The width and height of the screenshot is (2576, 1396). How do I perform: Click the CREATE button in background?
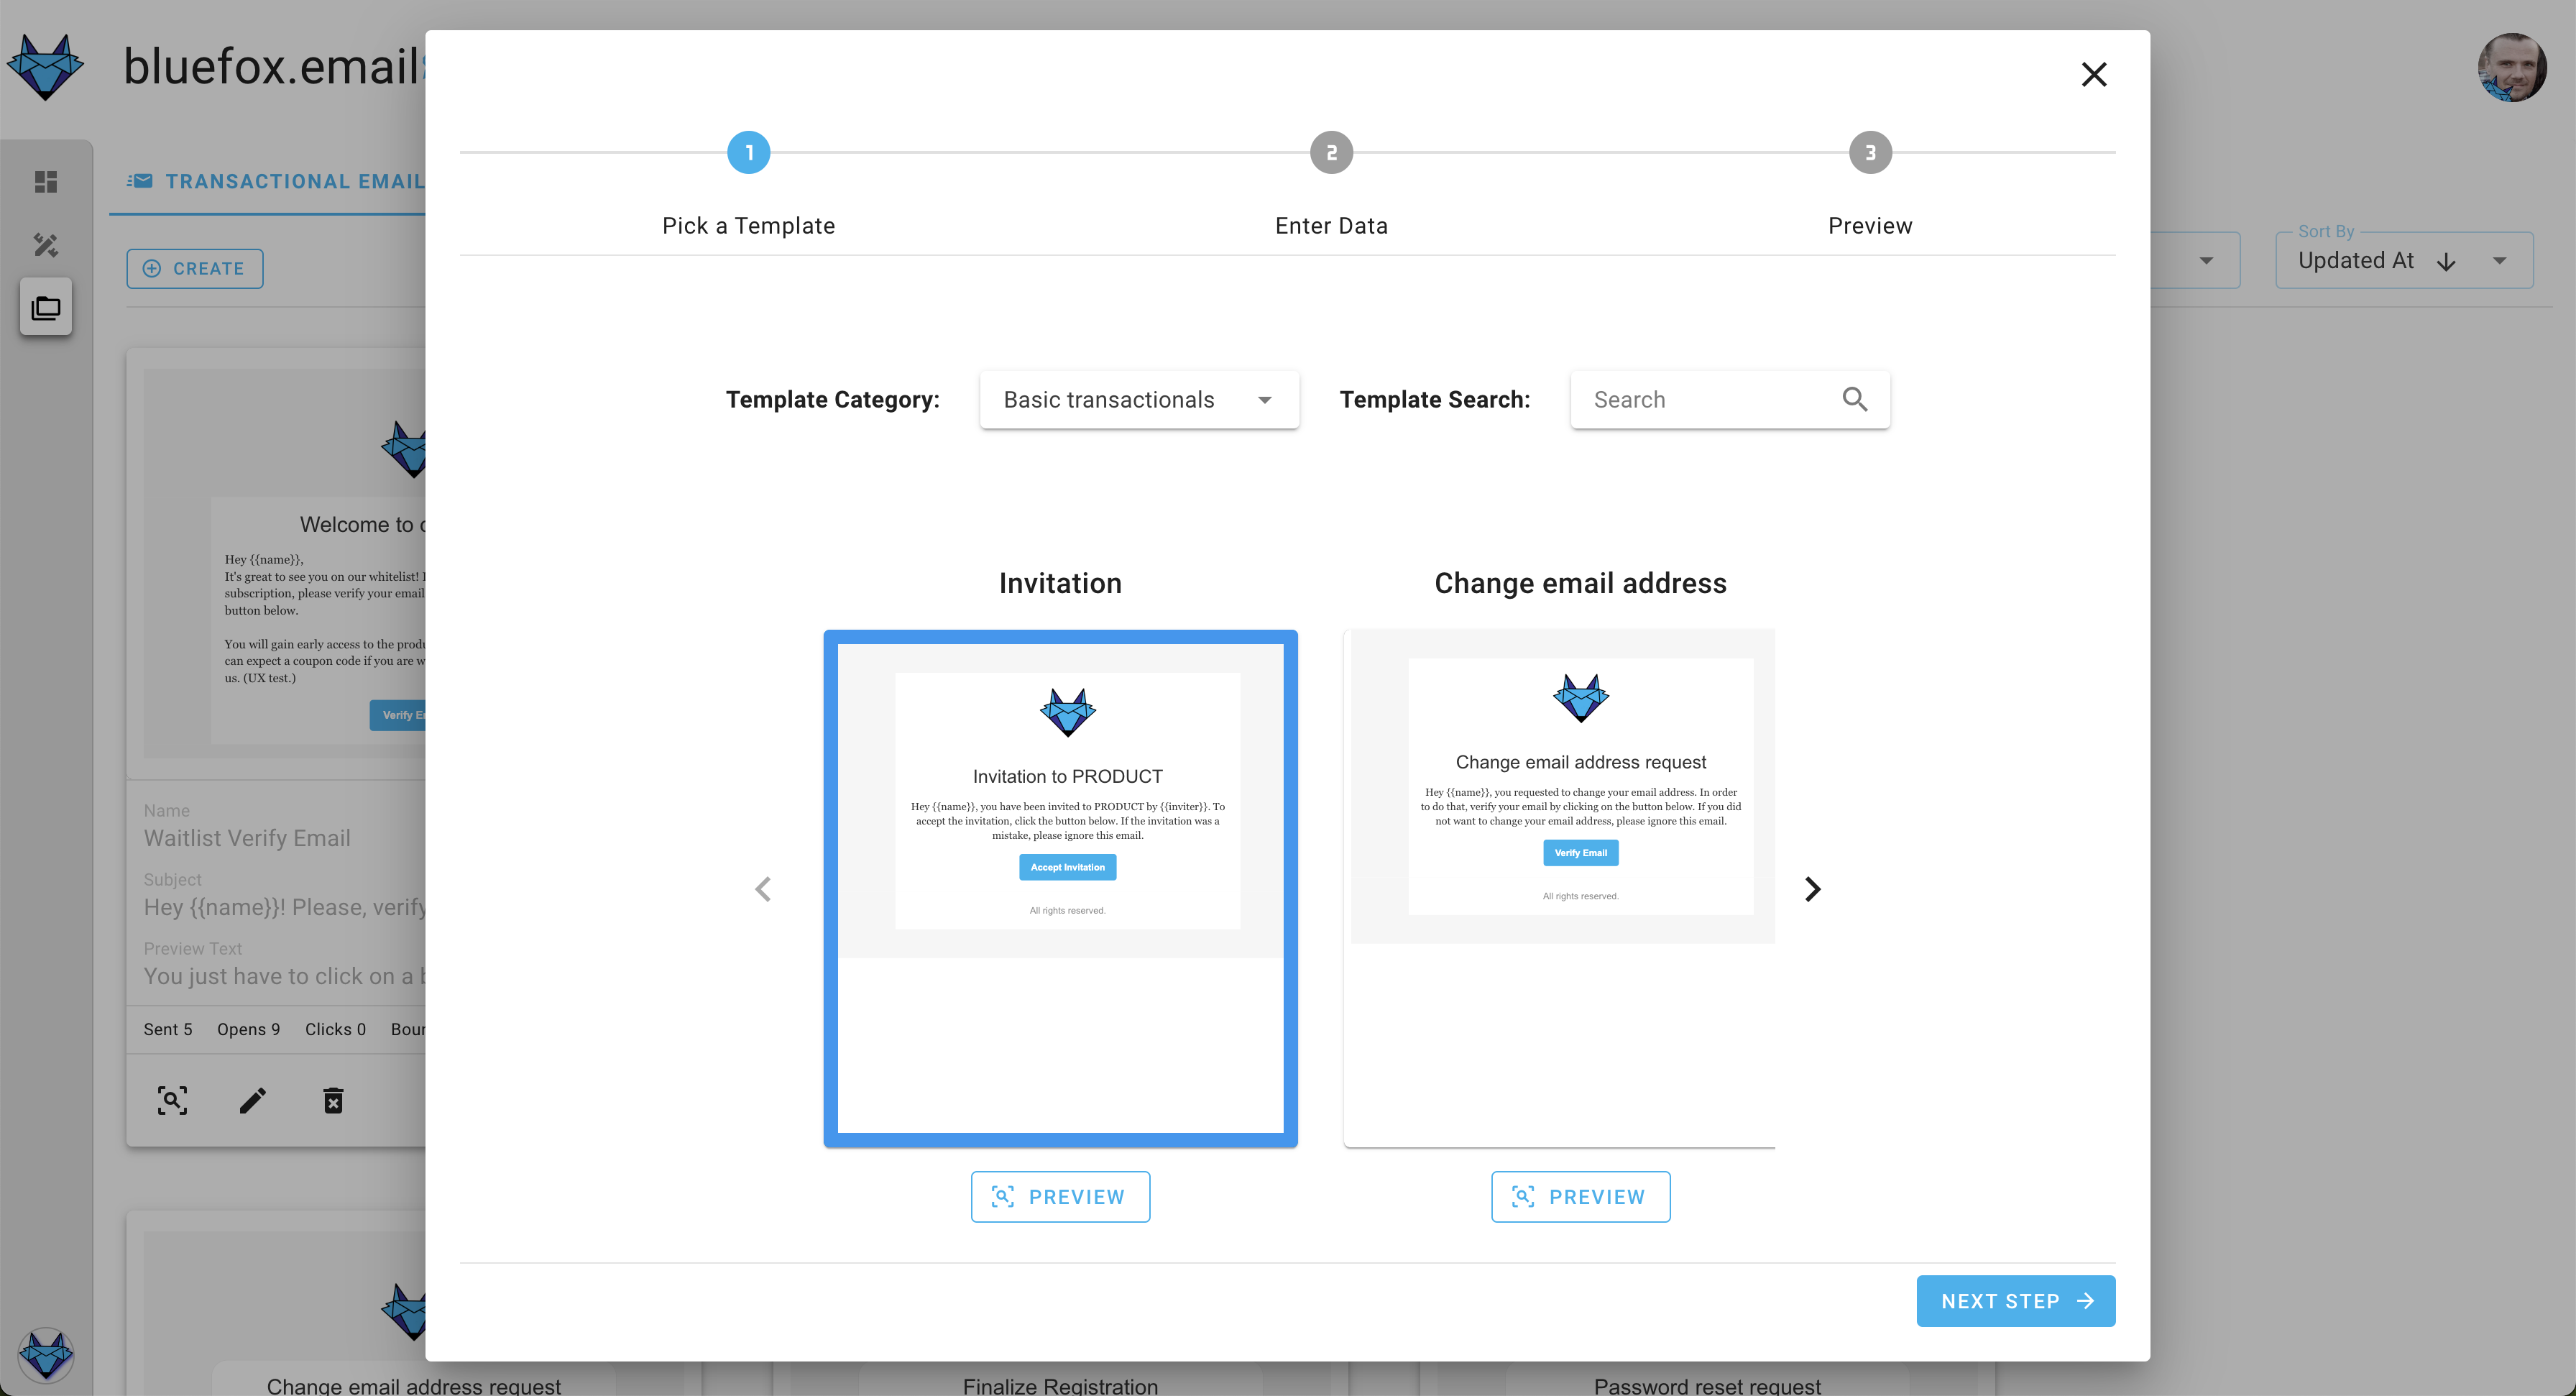(x=194, y=268)
